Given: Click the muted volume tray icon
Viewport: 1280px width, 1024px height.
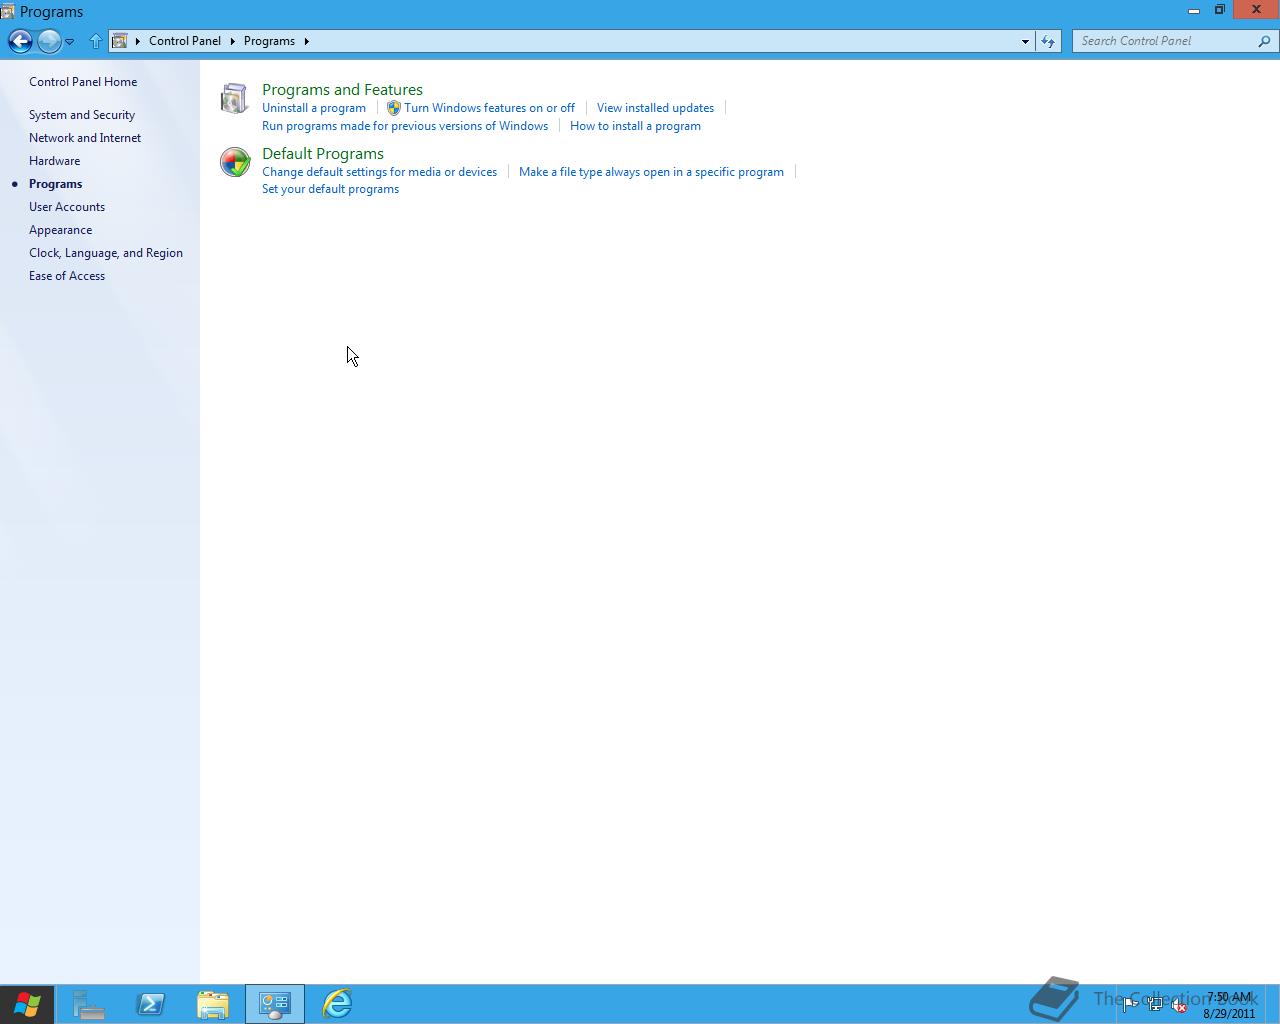Looking at the screenshot, I should pyautogui.click(x=1180, y=1006).
